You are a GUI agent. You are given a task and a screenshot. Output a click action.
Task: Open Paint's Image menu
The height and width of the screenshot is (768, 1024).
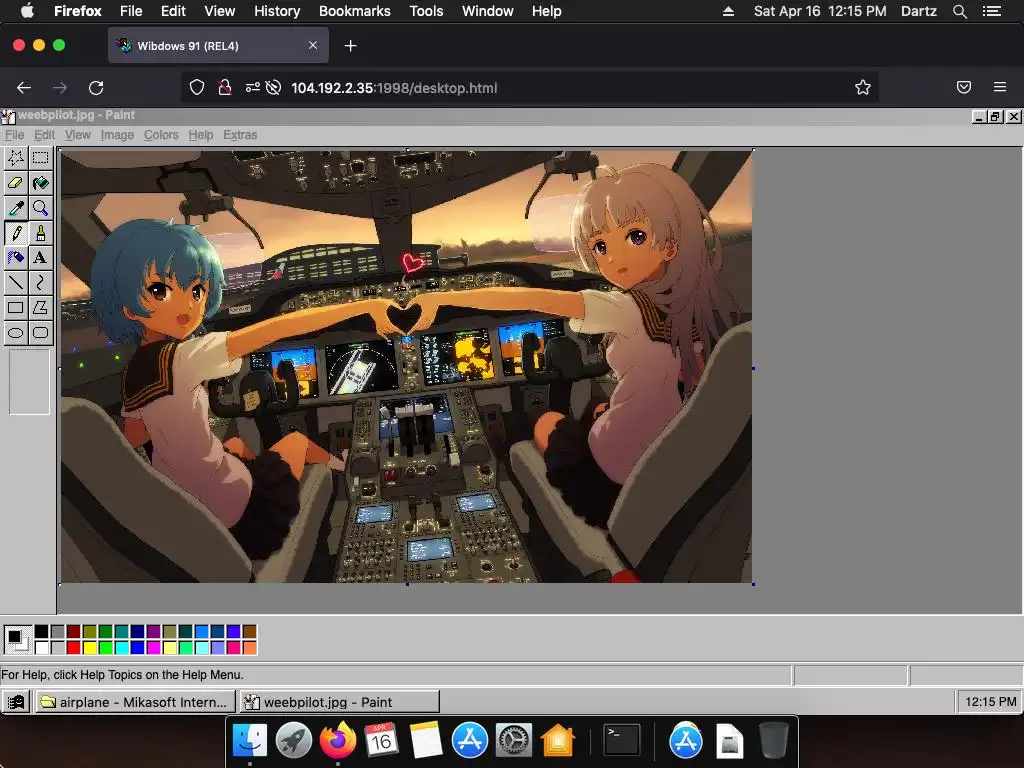(x=118, y=135)
